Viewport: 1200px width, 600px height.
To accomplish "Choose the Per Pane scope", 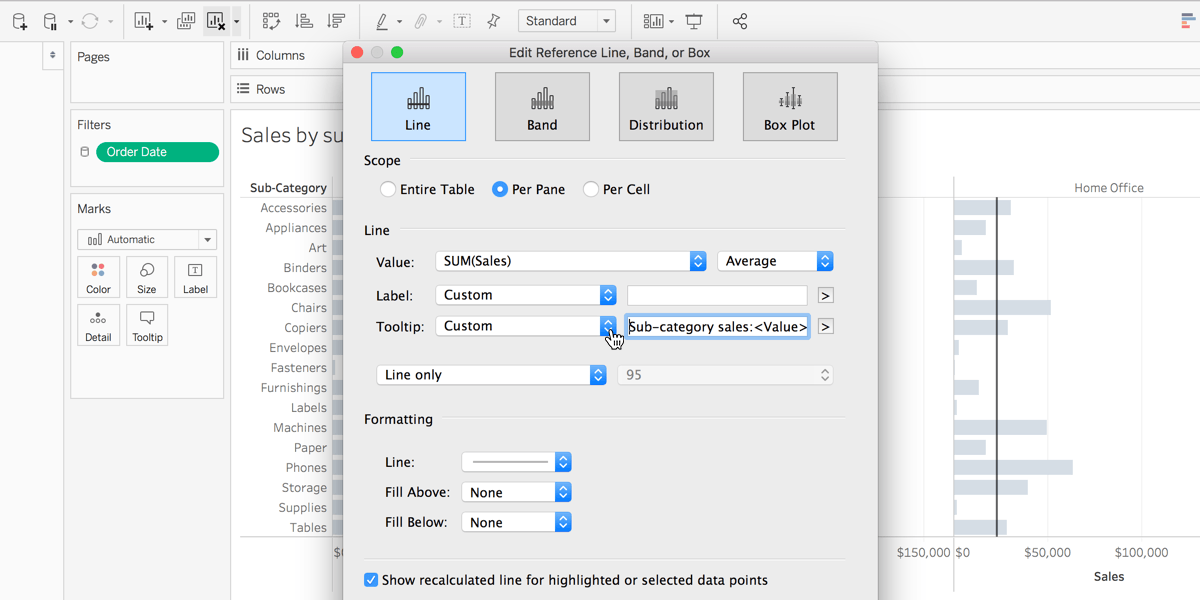I will pyautogui.click(x=500, y=189).
